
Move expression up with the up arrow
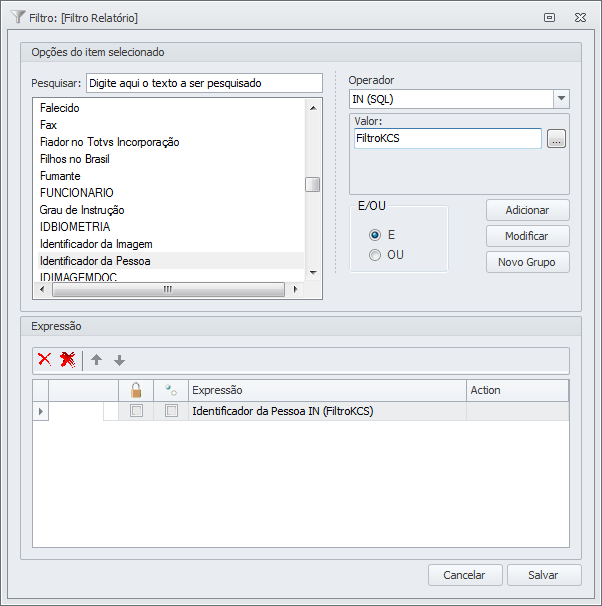(x=97, y=360)
